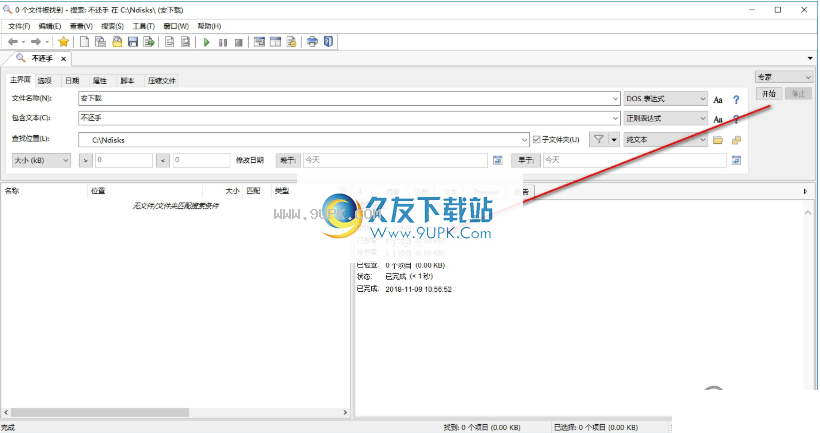Open the 窗口(W) menu

(x=176, y=26)
